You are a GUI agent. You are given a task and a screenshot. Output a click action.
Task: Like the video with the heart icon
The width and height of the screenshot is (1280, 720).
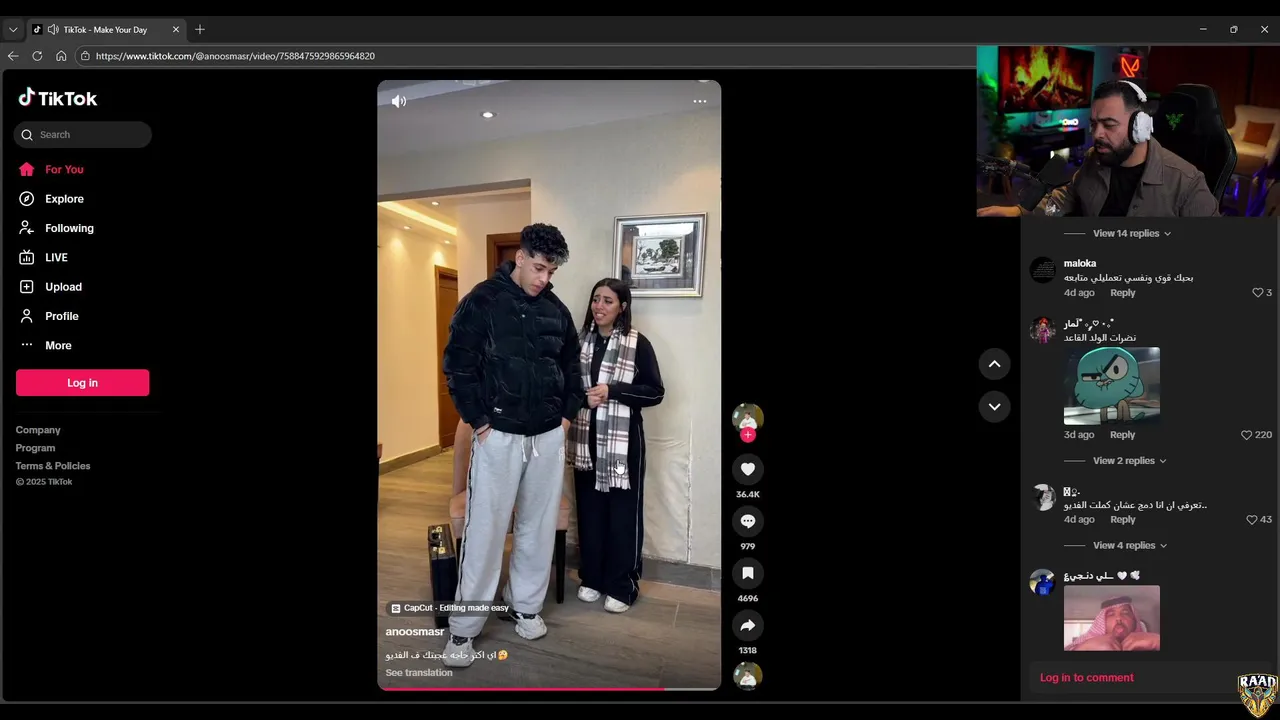pos(748,468)
